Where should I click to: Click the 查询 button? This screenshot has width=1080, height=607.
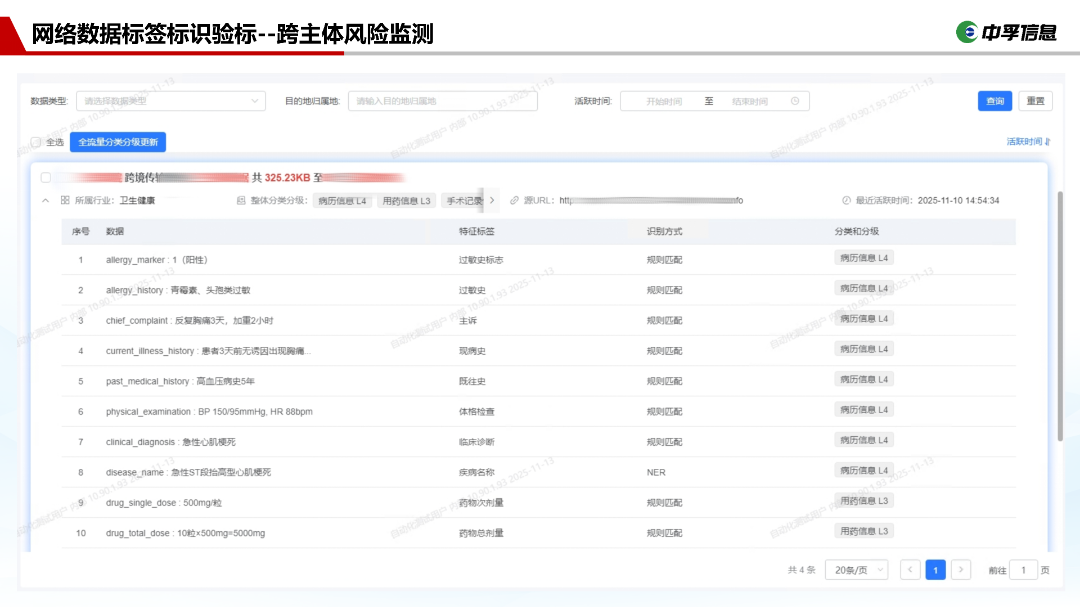pos(994,101)
